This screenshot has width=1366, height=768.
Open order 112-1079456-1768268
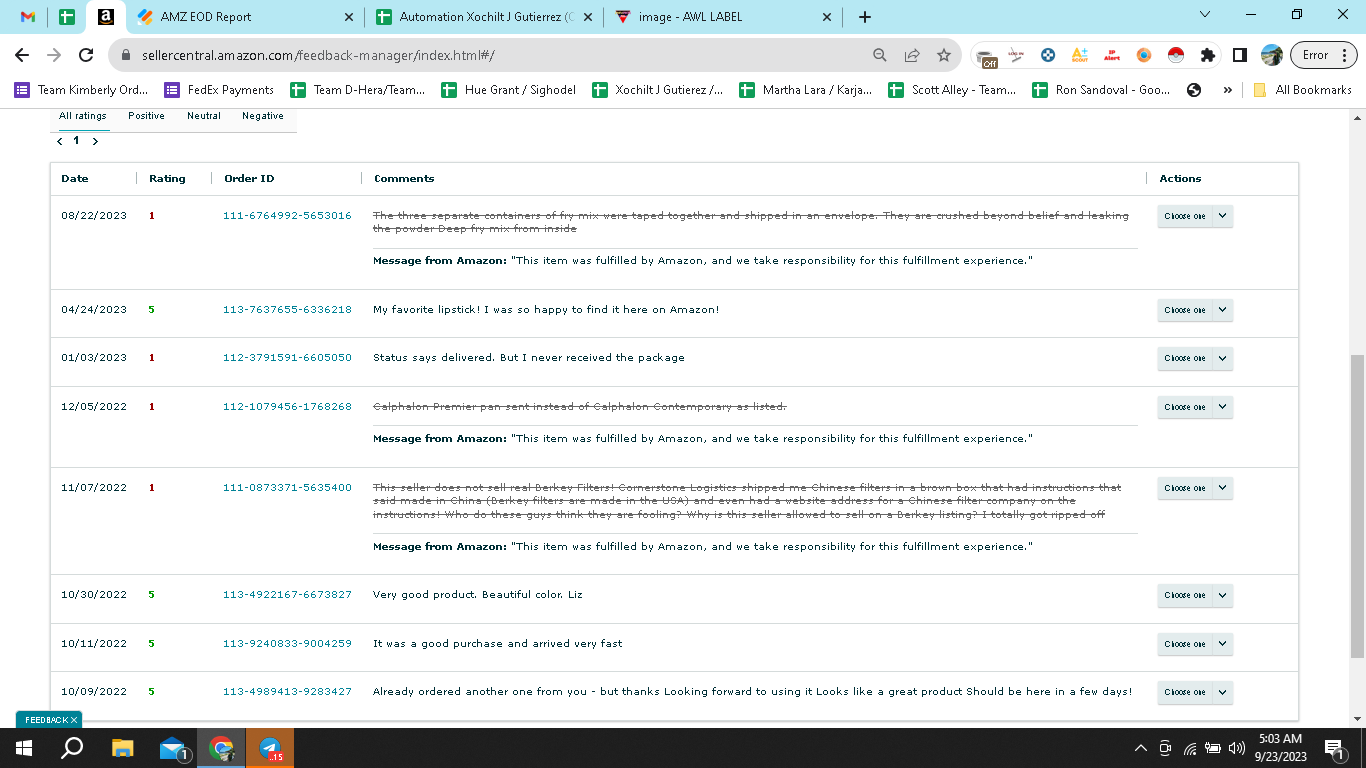[287, 407]
